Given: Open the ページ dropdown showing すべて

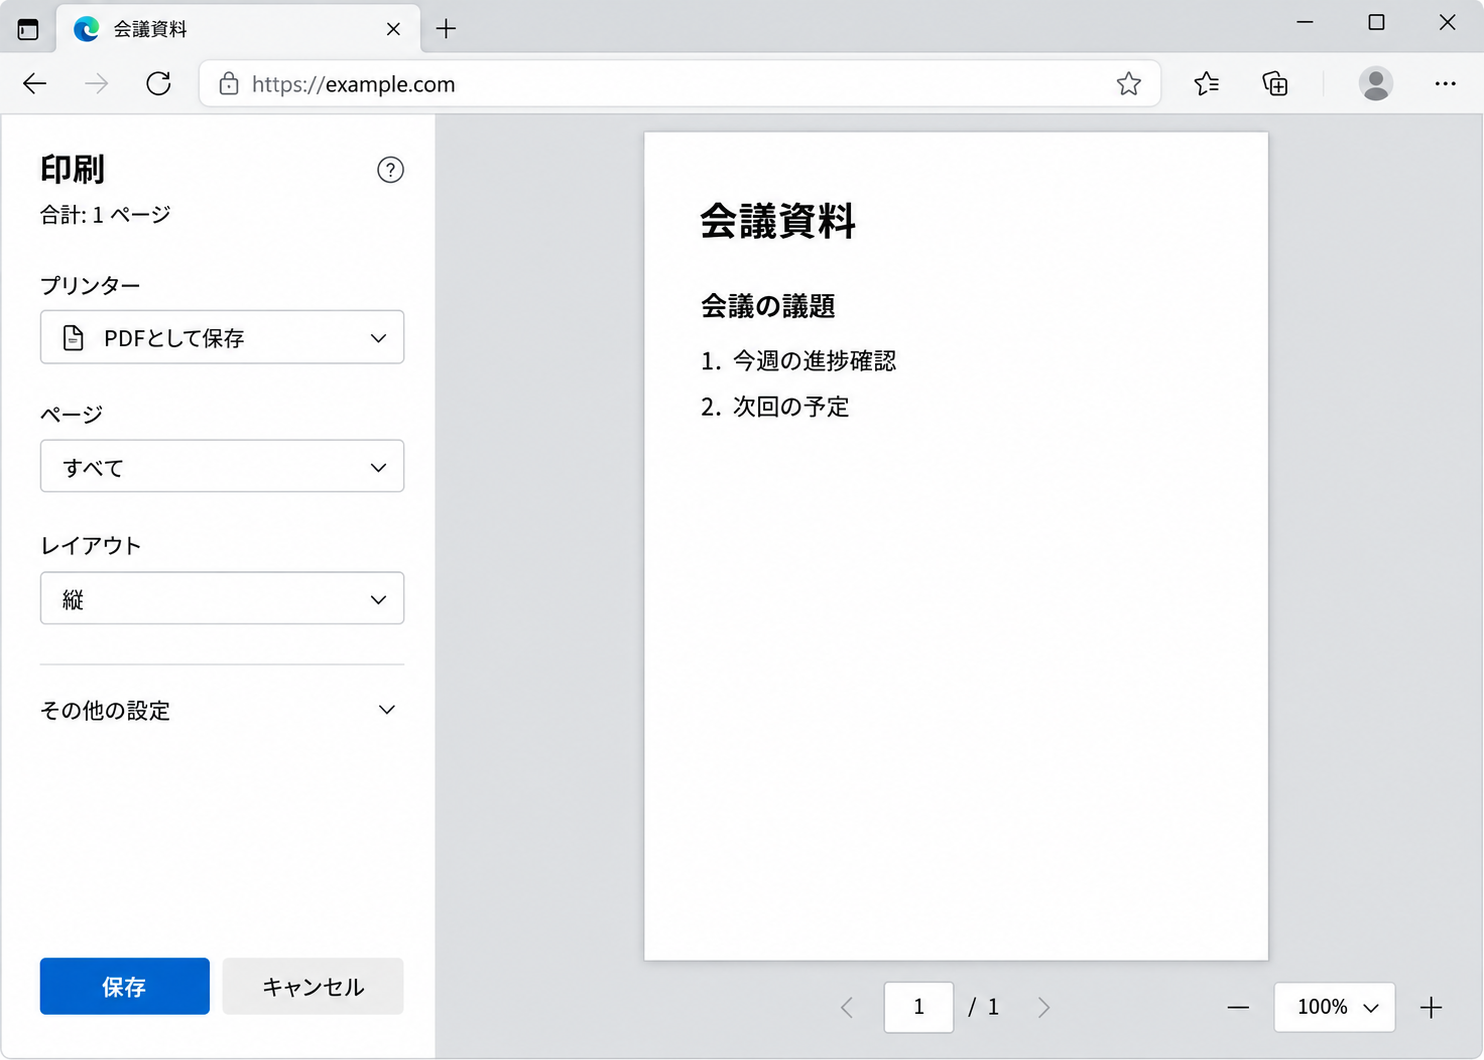Looking at the screenshot, I should click(x=222, y=466).
